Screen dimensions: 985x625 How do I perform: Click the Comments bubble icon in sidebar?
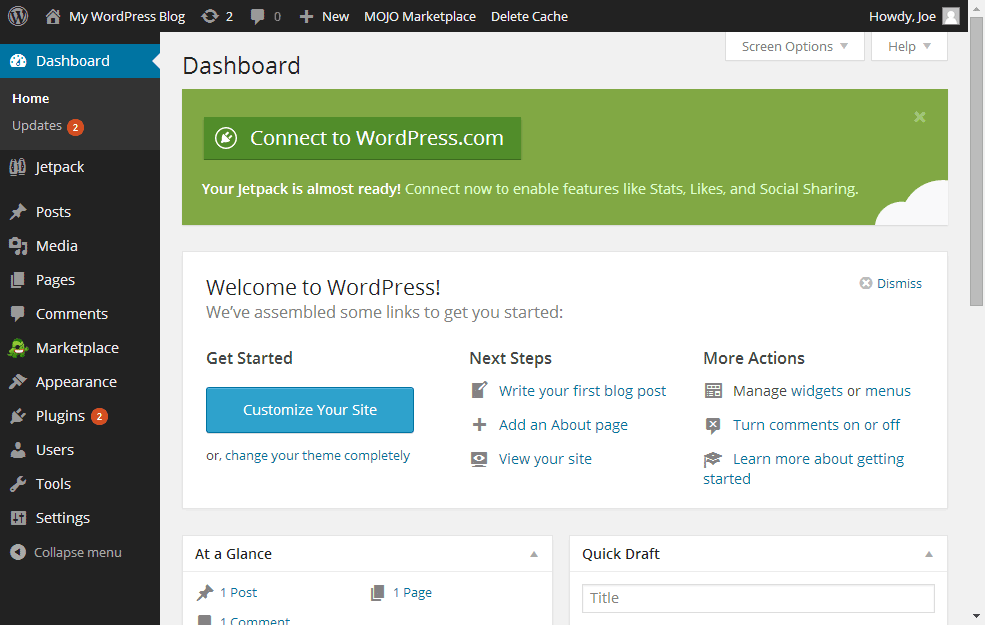tap(18, 313)
